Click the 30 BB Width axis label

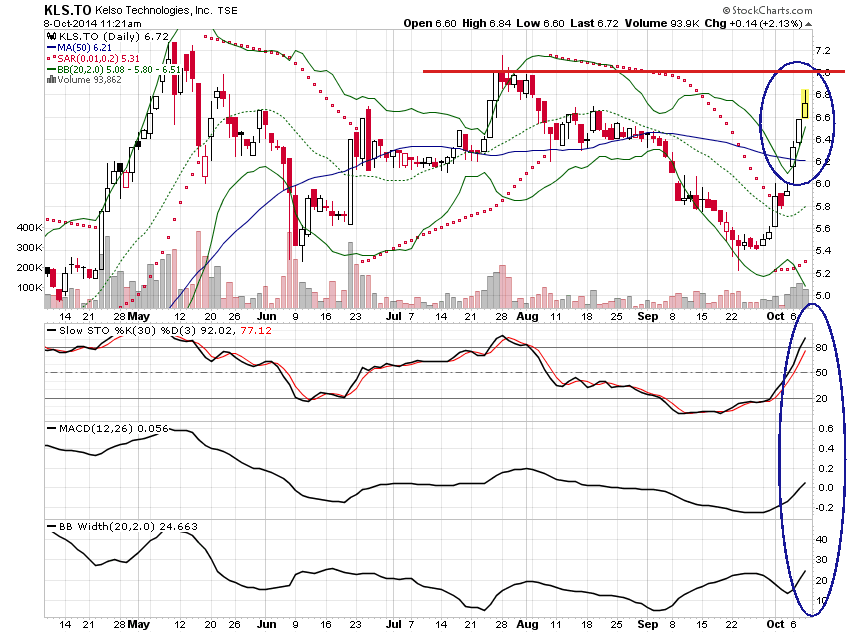click(x=821, y=560)
